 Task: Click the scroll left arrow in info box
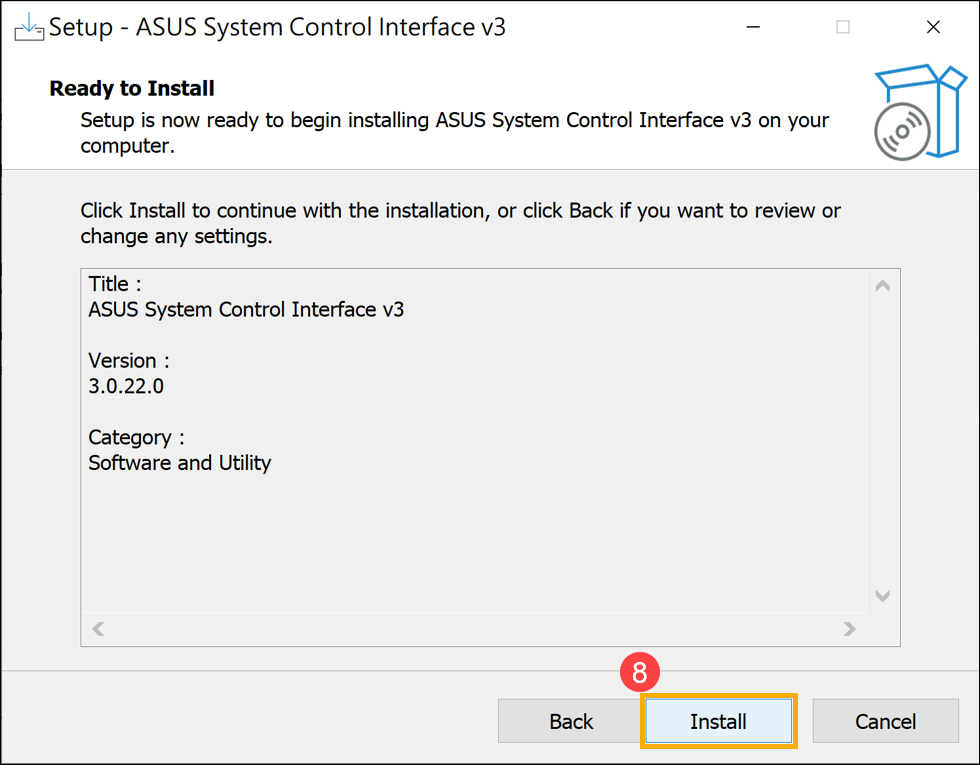click(x=98, y=629)
